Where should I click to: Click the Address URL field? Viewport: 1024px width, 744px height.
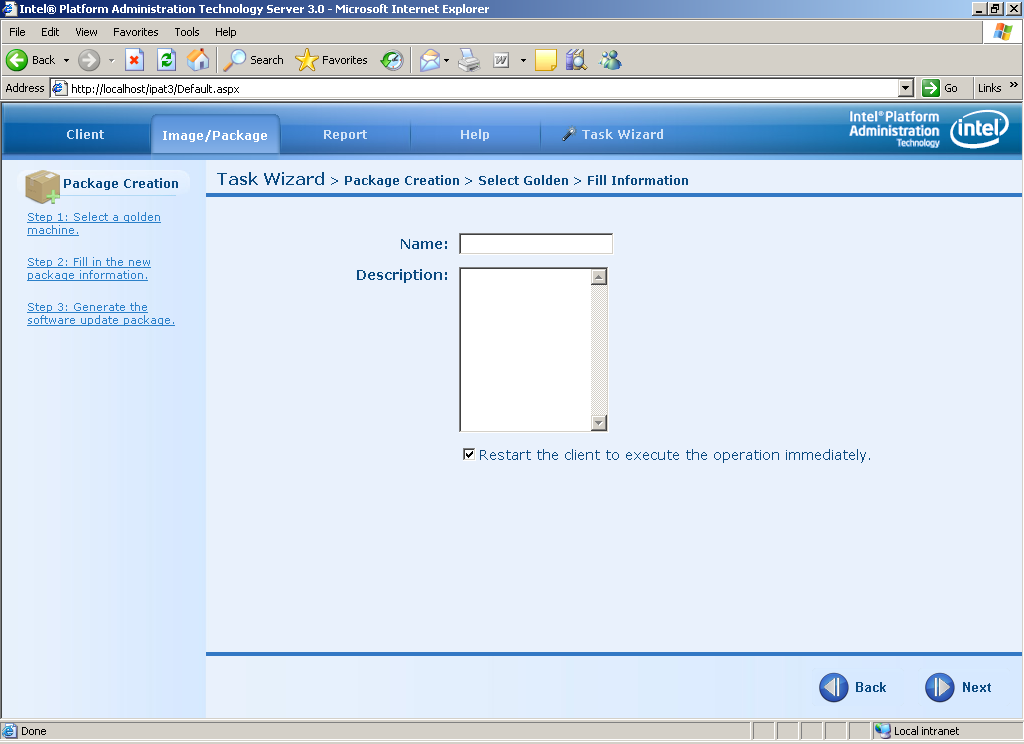[483, 88]
